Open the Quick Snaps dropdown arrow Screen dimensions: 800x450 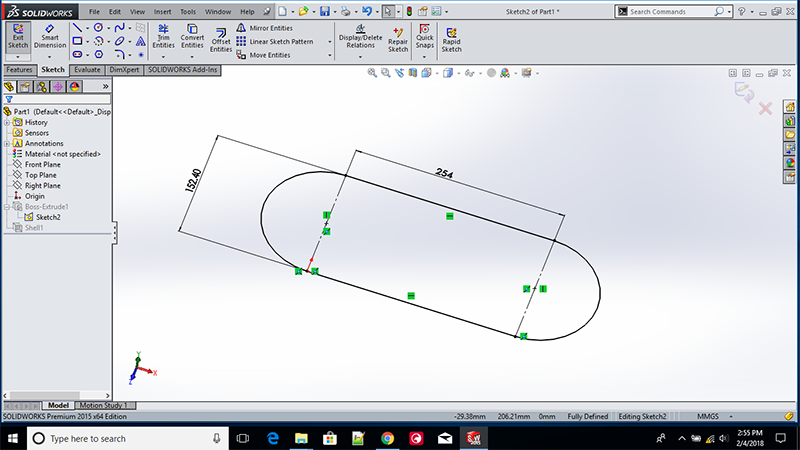(424, 57)
